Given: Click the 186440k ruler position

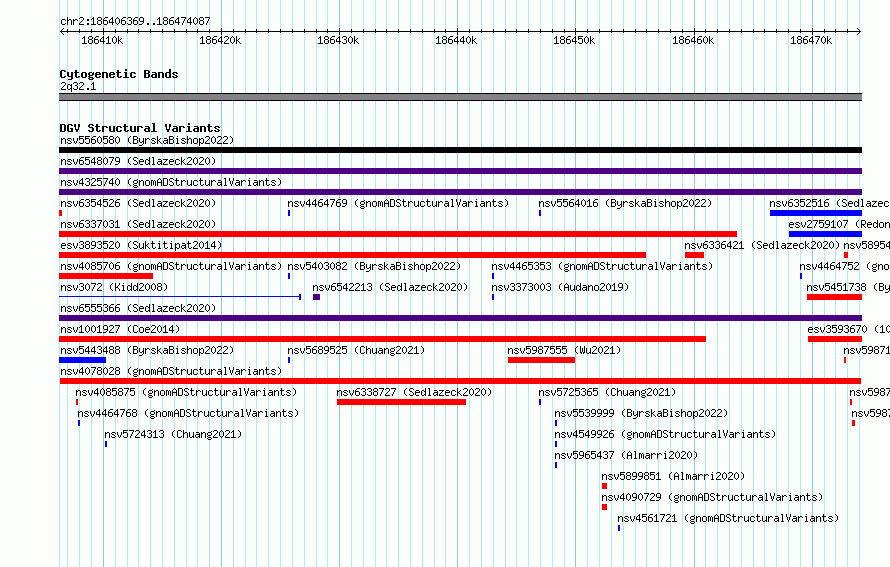Looking at the screenshot, I should 456,40.
